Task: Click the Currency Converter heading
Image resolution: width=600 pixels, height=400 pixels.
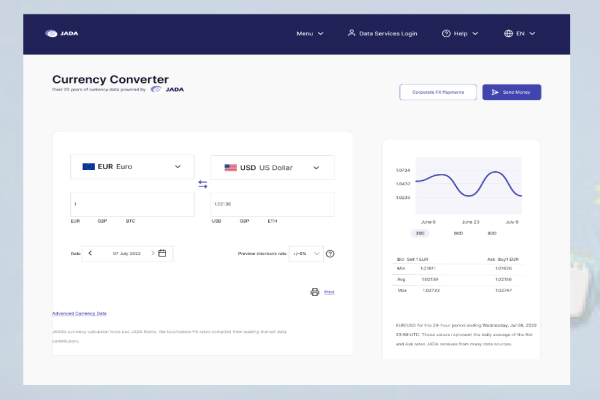Action: tap(111, 79)
